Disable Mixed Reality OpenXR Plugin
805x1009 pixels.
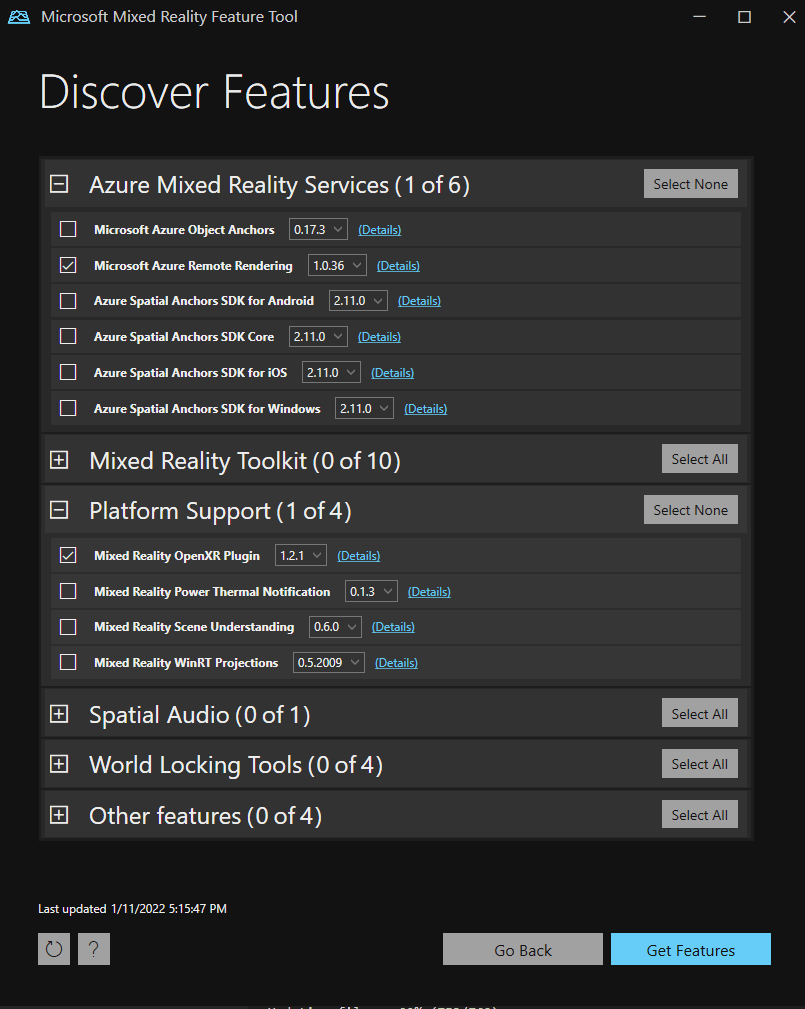[67, 555]
